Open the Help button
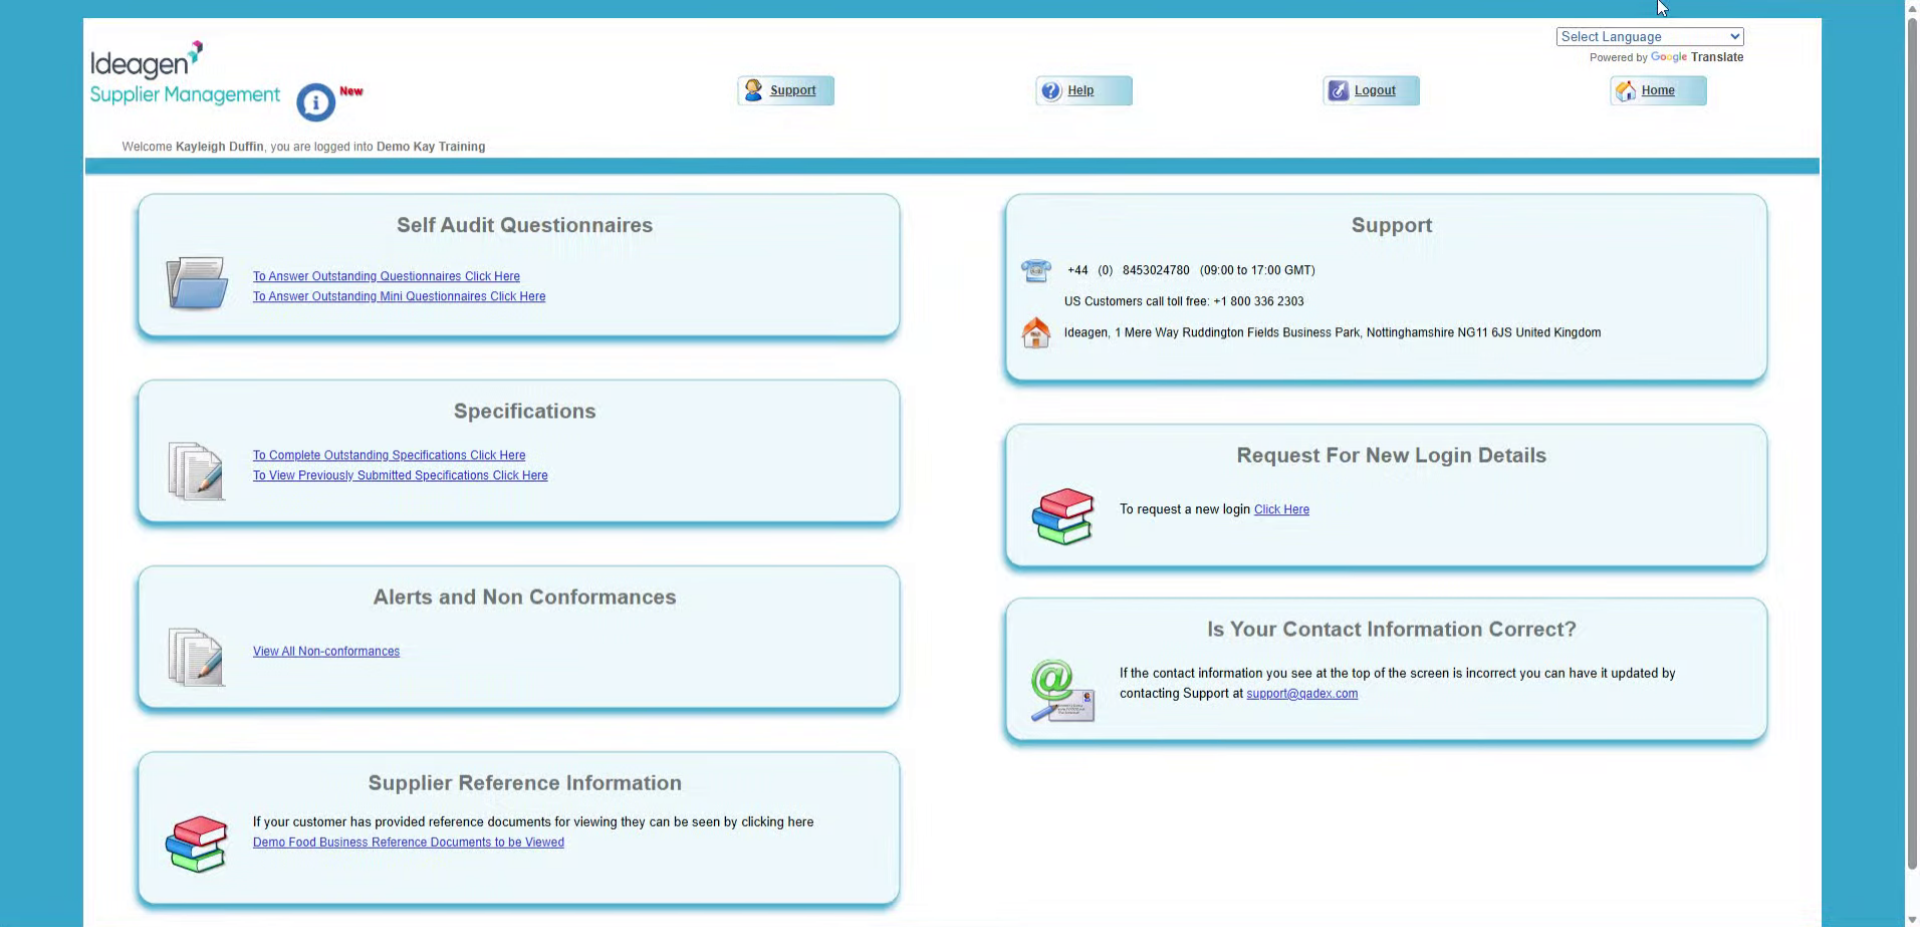Screen dimensions: 1920x927 click(1084, 91)
